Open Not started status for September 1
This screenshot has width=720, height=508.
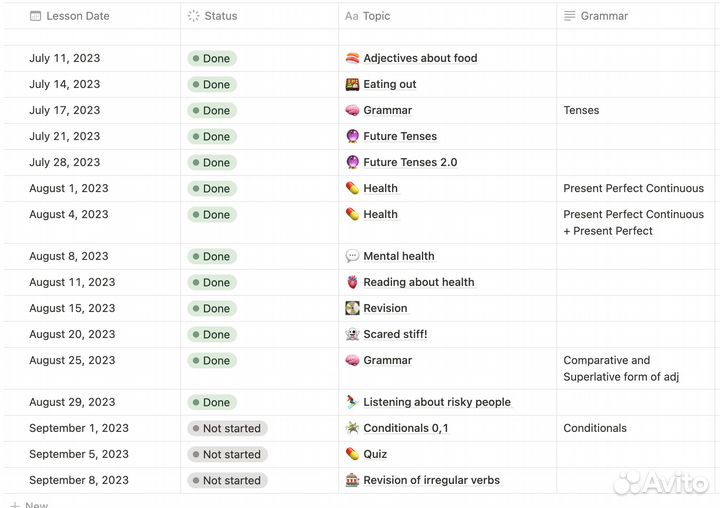[x=226, y=428]
